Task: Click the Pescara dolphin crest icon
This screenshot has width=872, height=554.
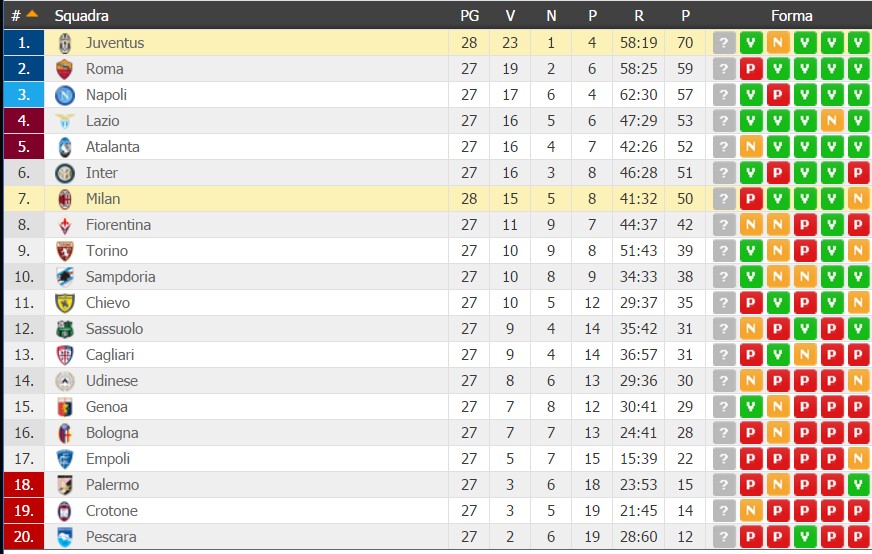Action: pos(65,537)
